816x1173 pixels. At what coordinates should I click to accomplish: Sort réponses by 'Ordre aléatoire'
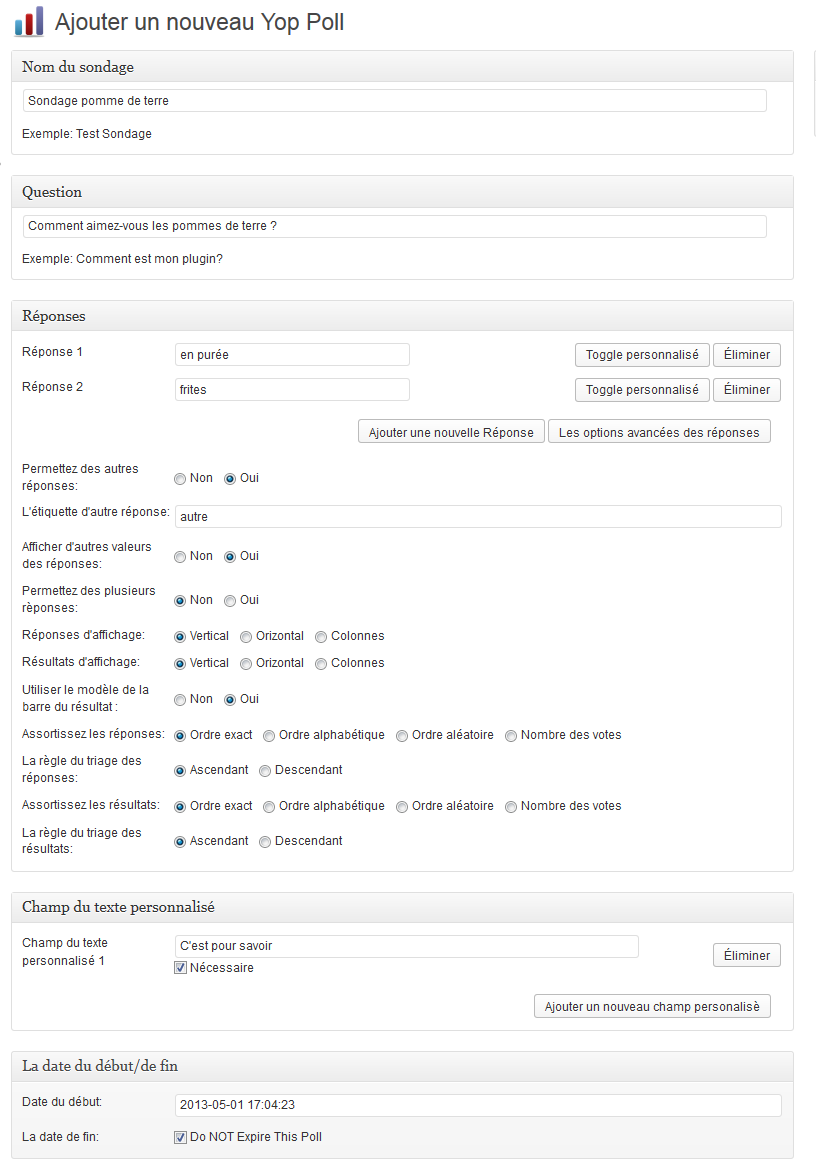tap(402, 735)
